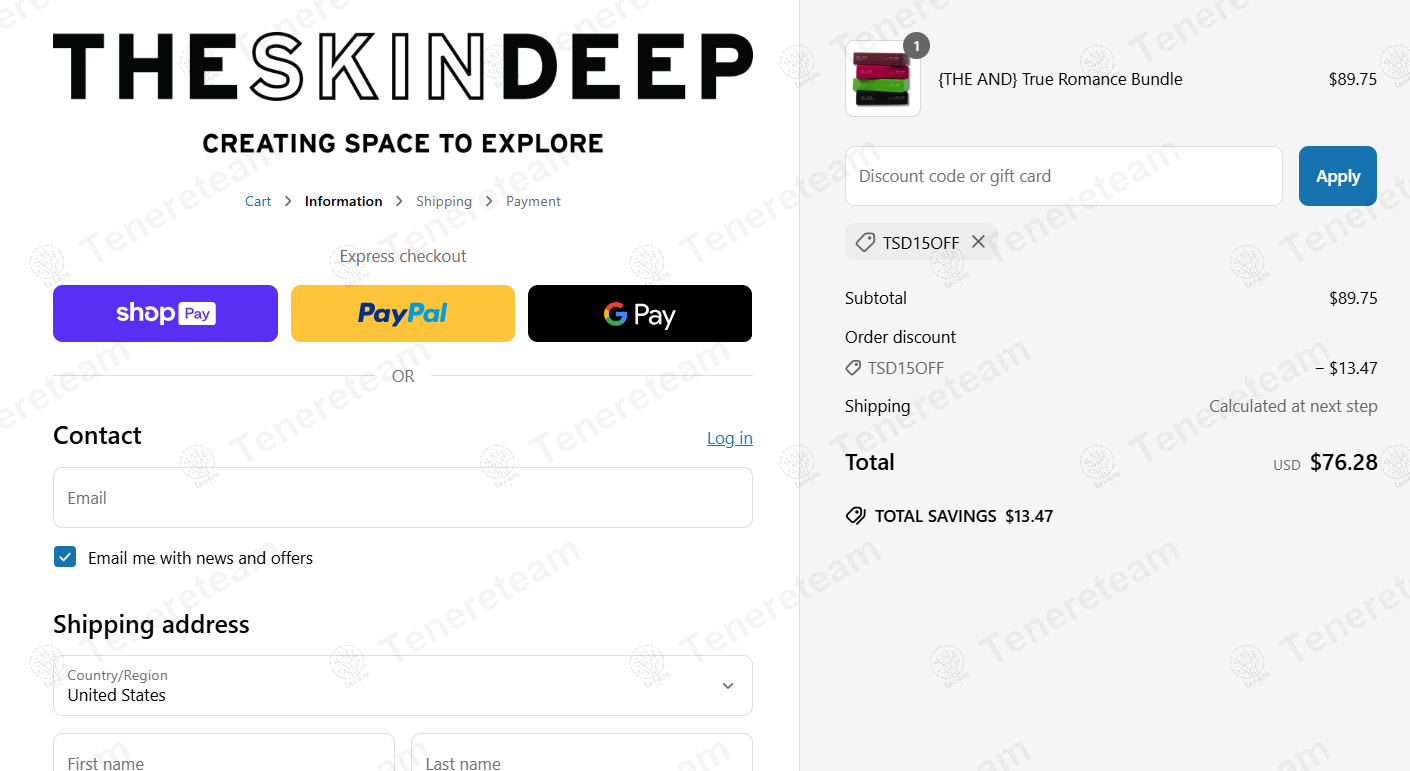Click into the Email contact field
This screenshot has height=771, width=1410.
pyautogui.click(x=403, y=498)
